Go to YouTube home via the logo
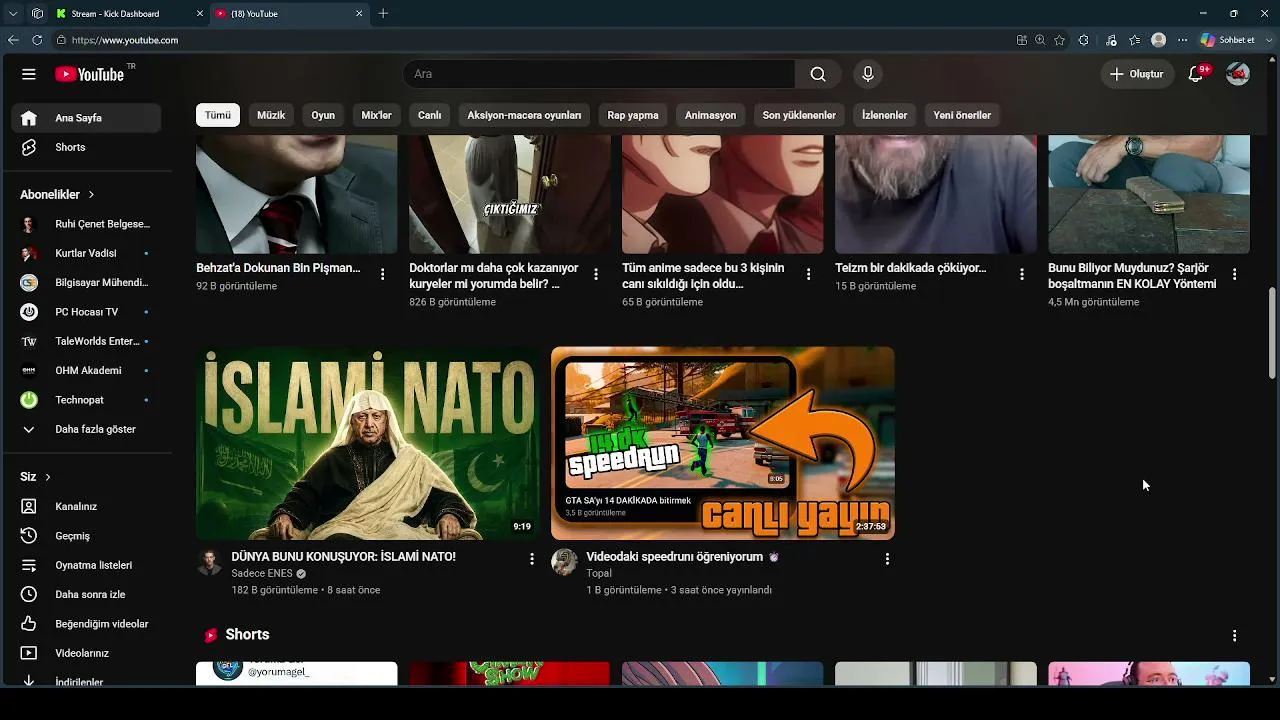 pyautogui.click(x=90, y=74)
